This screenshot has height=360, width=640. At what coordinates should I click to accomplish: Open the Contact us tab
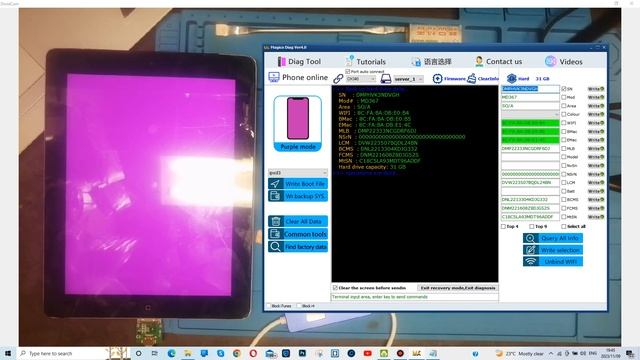tap(498, 62)
